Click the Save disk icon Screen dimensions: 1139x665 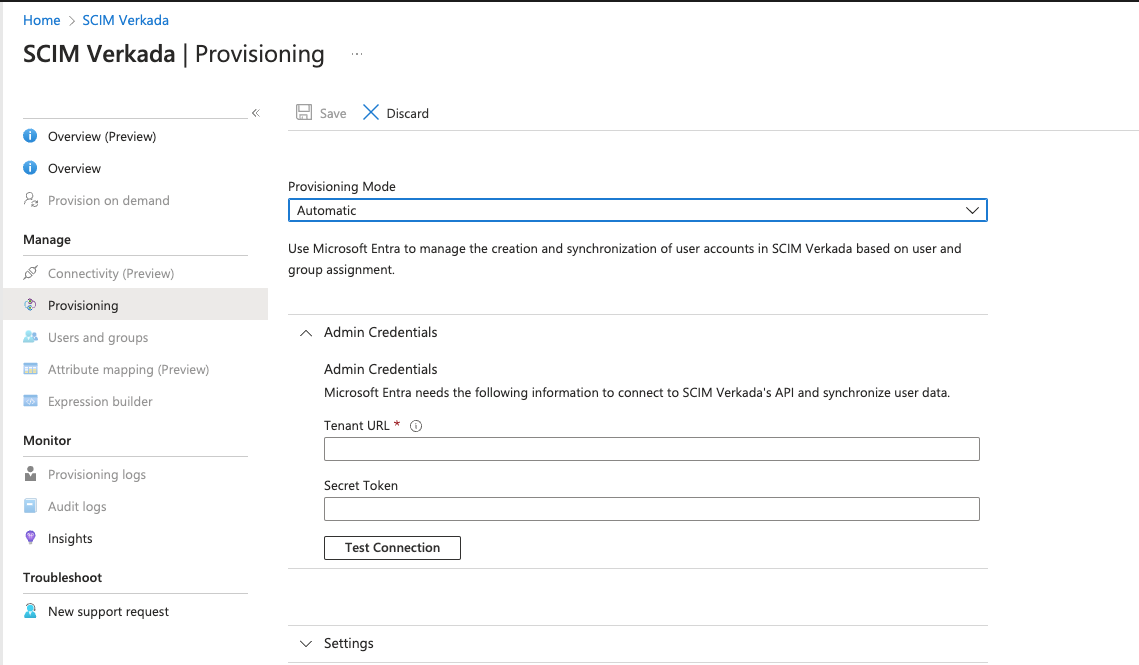click(x=304, y=113)
